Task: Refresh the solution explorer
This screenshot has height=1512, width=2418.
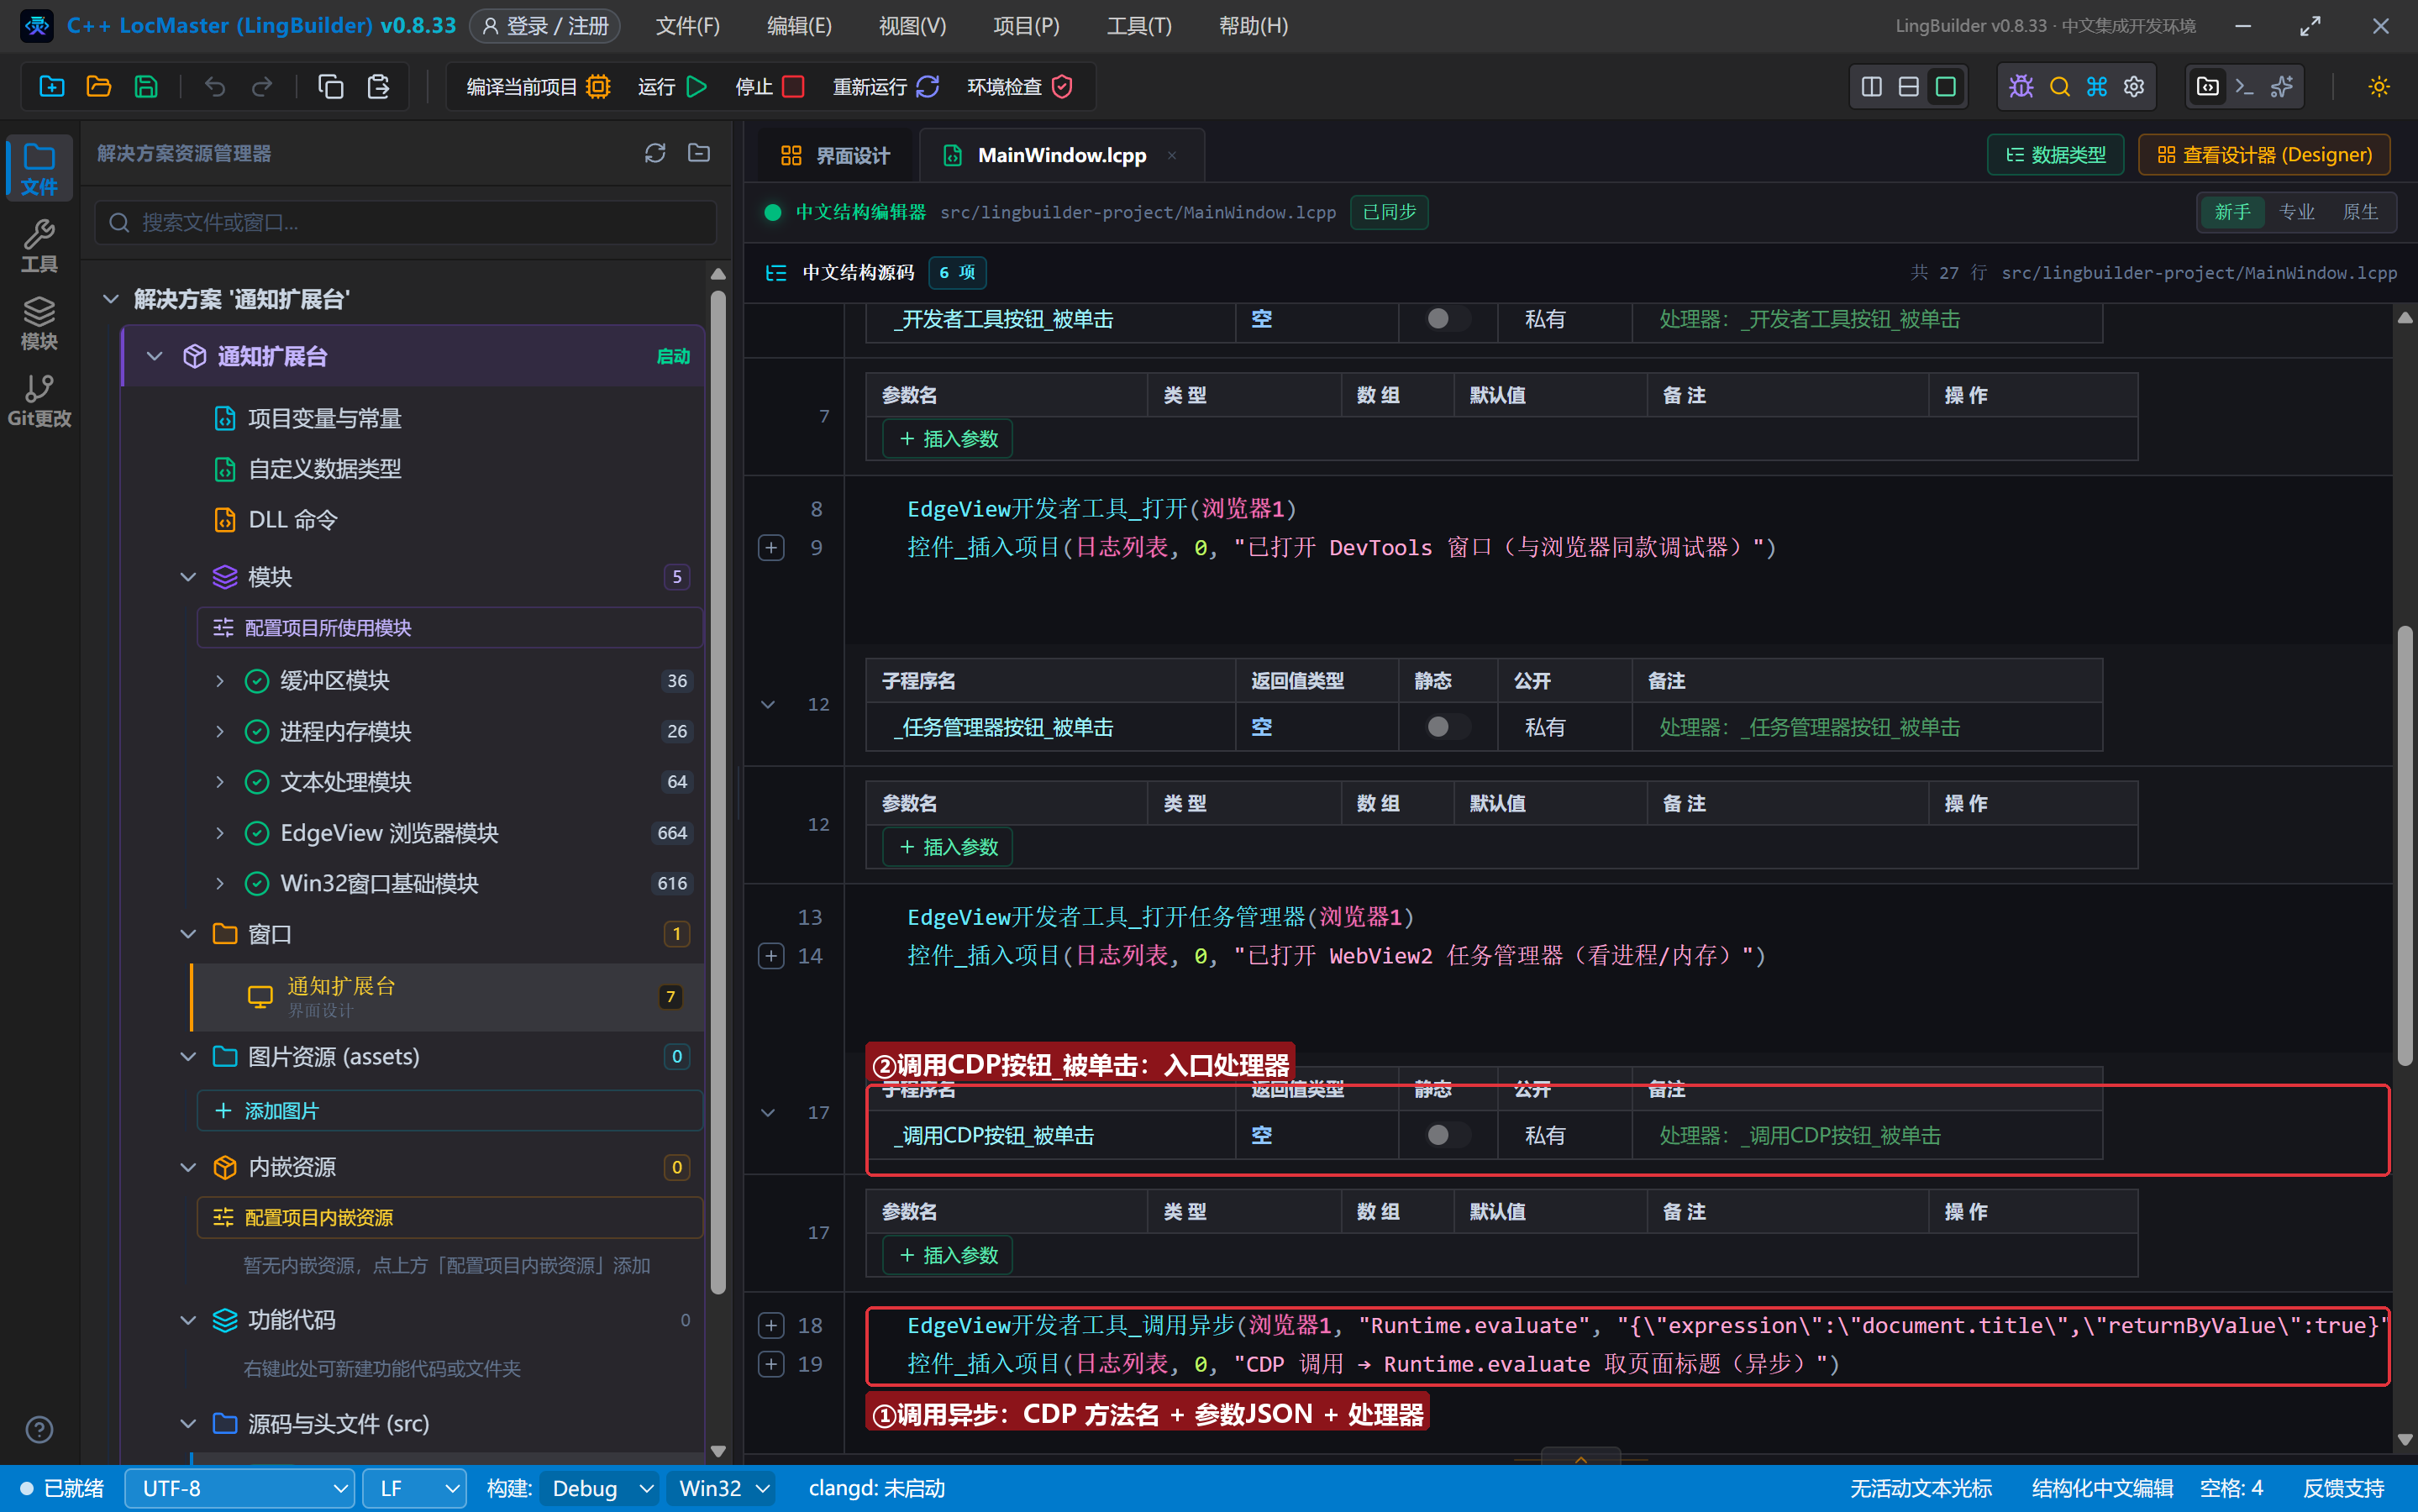Action: pyautogui.click(x=655, y=153)
